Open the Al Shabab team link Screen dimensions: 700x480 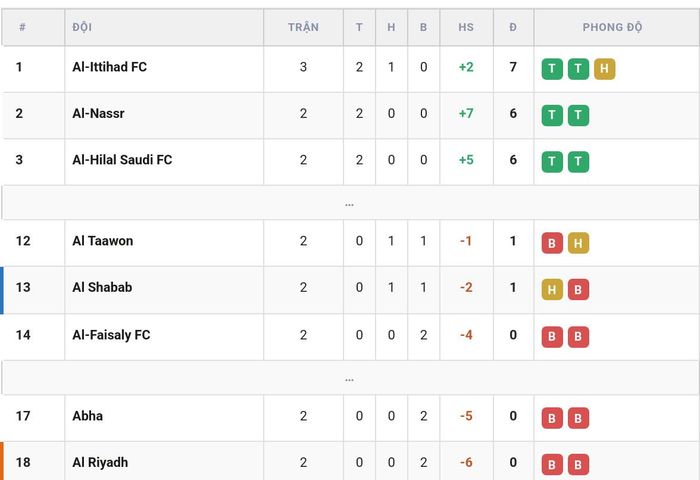(102, 287)
